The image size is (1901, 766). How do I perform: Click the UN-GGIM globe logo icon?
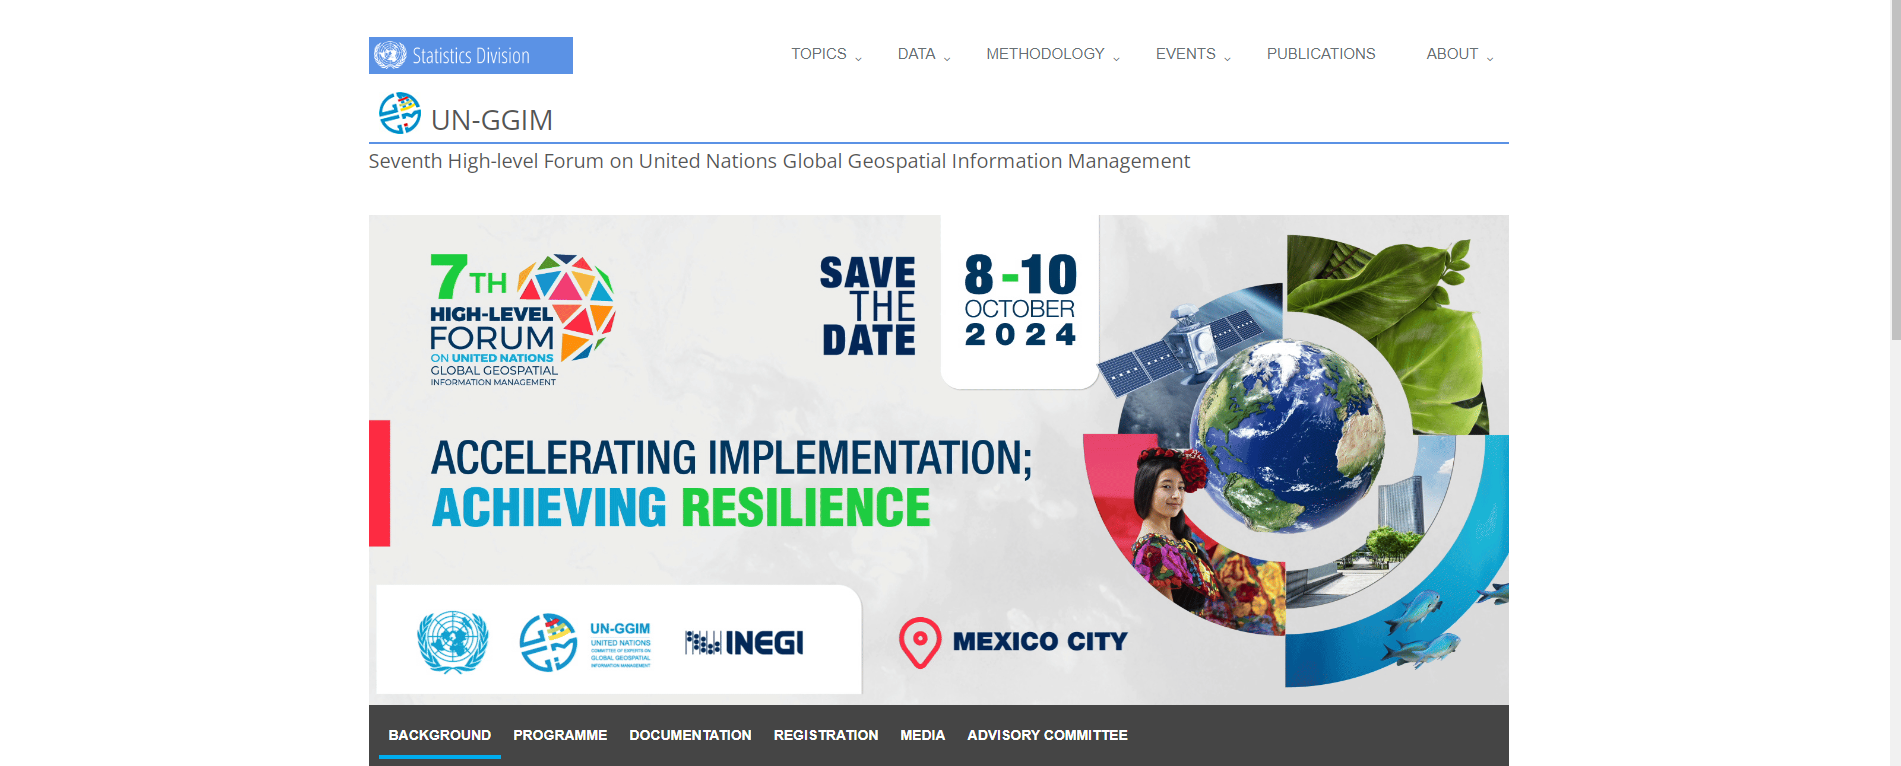coord(400,113)
